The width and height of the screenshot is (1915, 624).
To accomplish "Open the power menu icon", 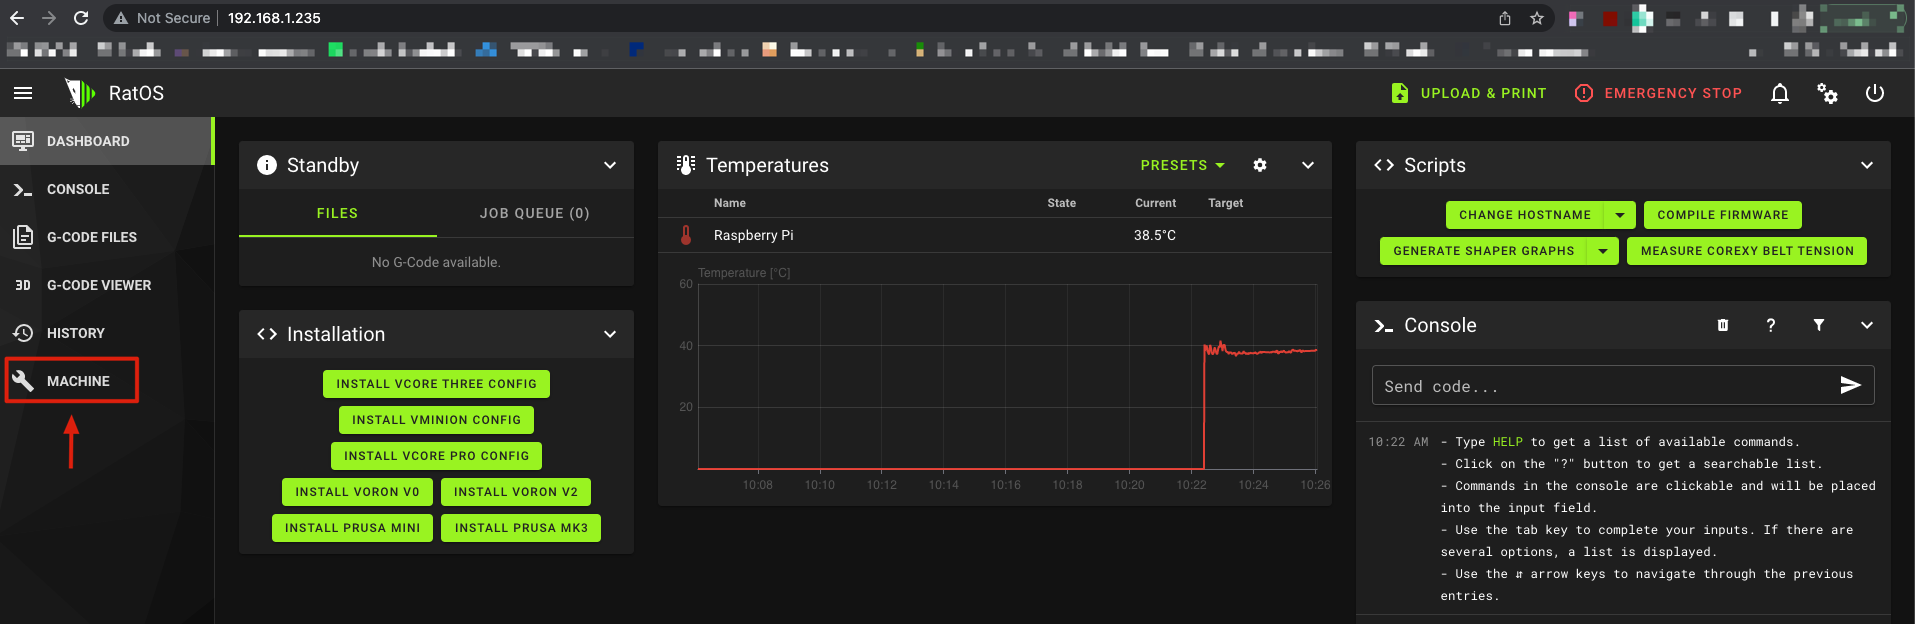I will click(x=1875, y=93).
